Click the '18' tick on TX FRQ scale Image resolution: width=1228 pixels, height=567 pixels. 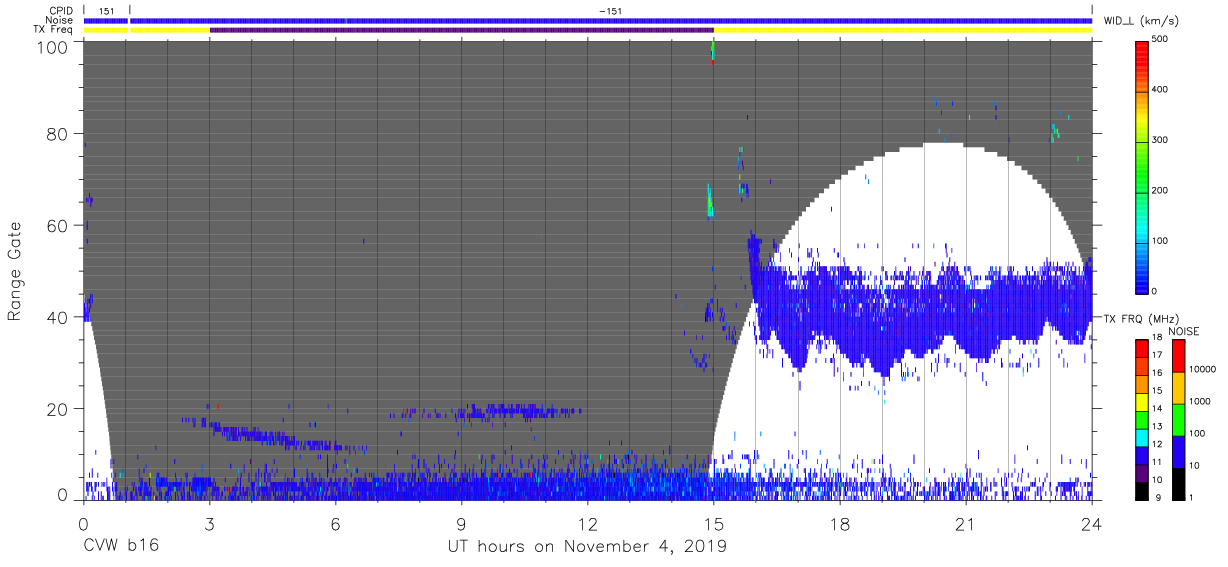tap(1158, 340)
